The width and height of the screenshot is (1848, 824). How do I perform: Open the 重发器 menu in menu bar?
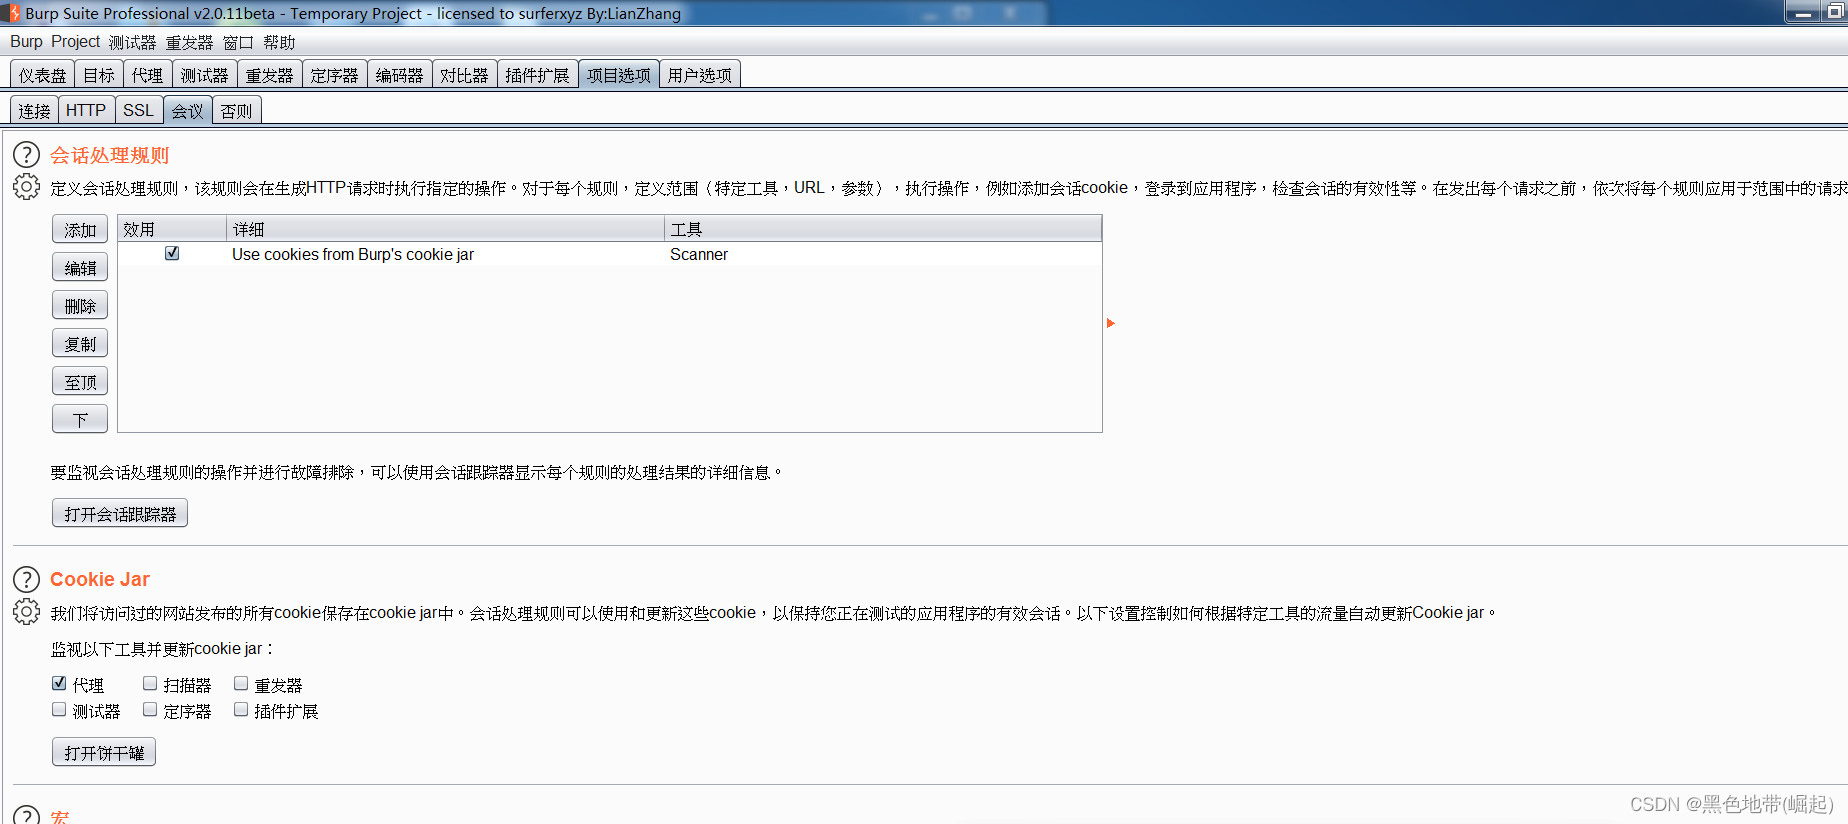[x=189, y=42]
